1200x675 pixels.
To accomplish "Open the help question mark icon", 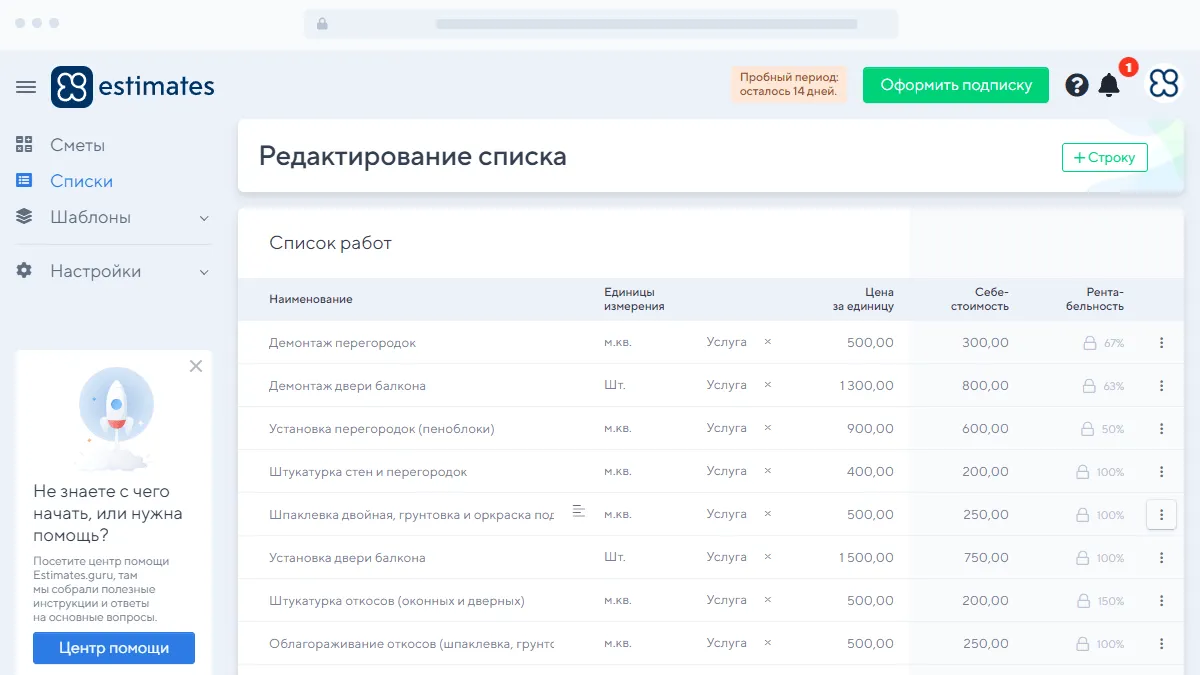I will pos(1076,85).
